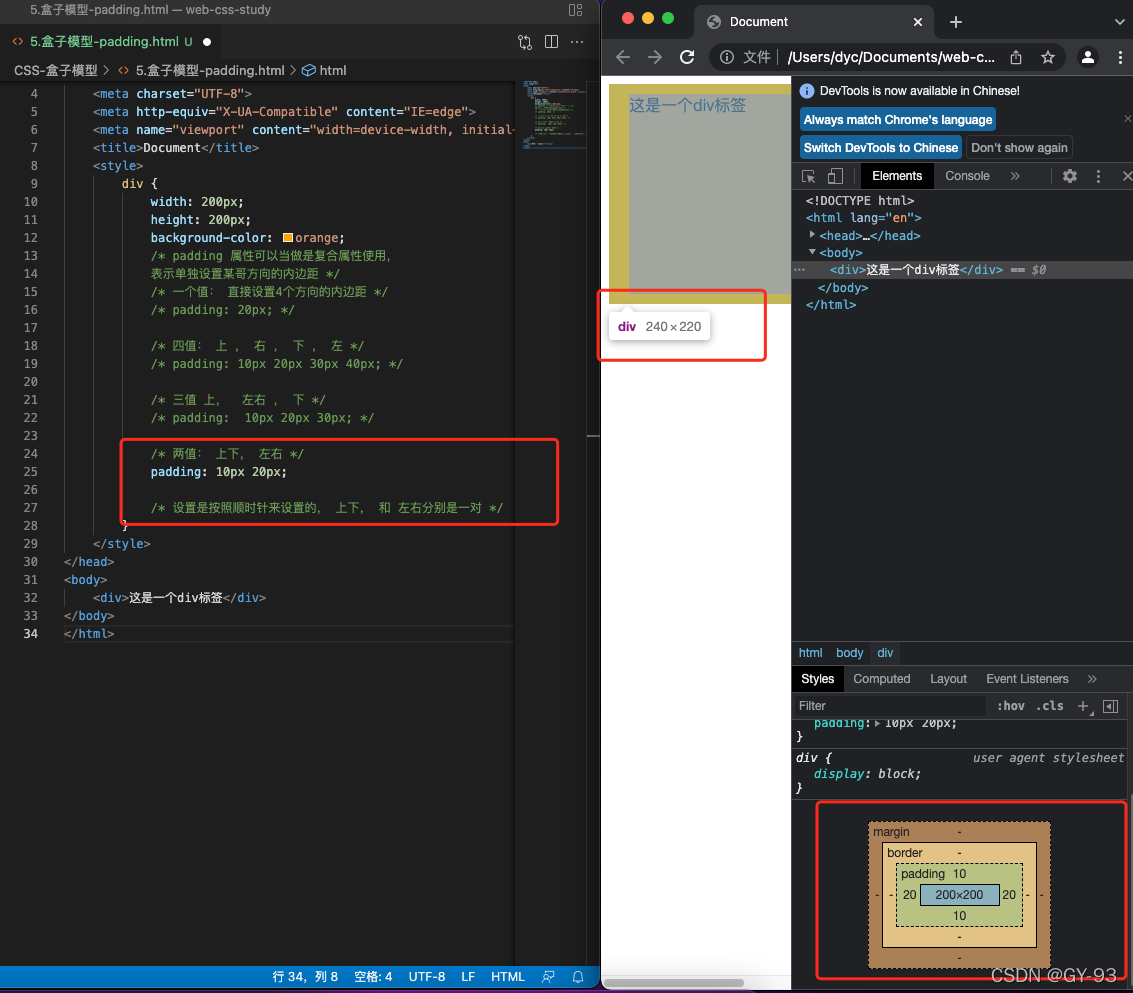Open a new browser tab
The image size is (1133, 993).
pos(956,22)
